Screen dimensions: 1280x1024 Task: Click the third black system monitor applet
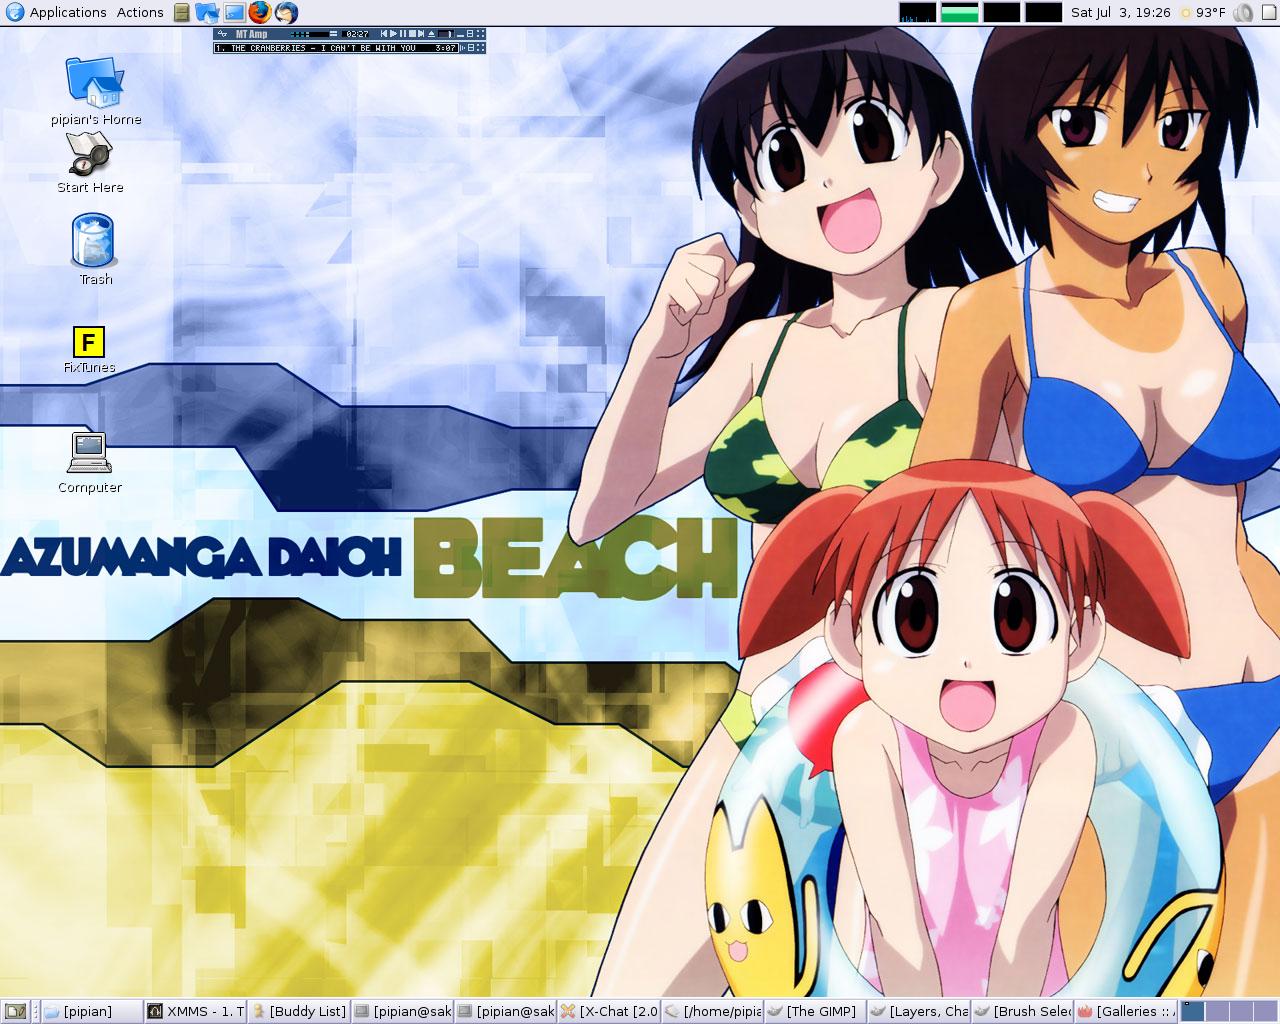click(x=1001, y=13)
